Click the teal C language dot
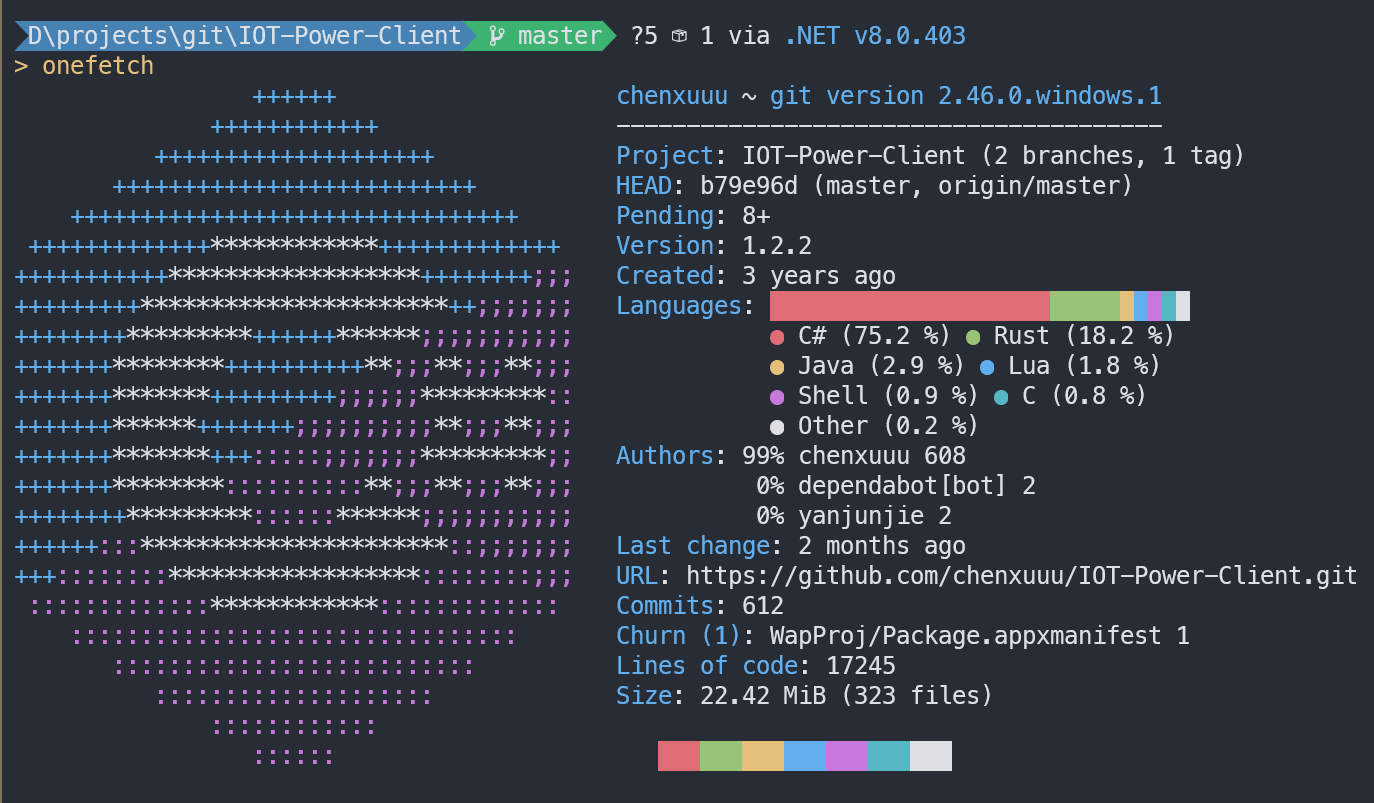The width and height of the screenshot is (1374, 803). [1001, 397]
